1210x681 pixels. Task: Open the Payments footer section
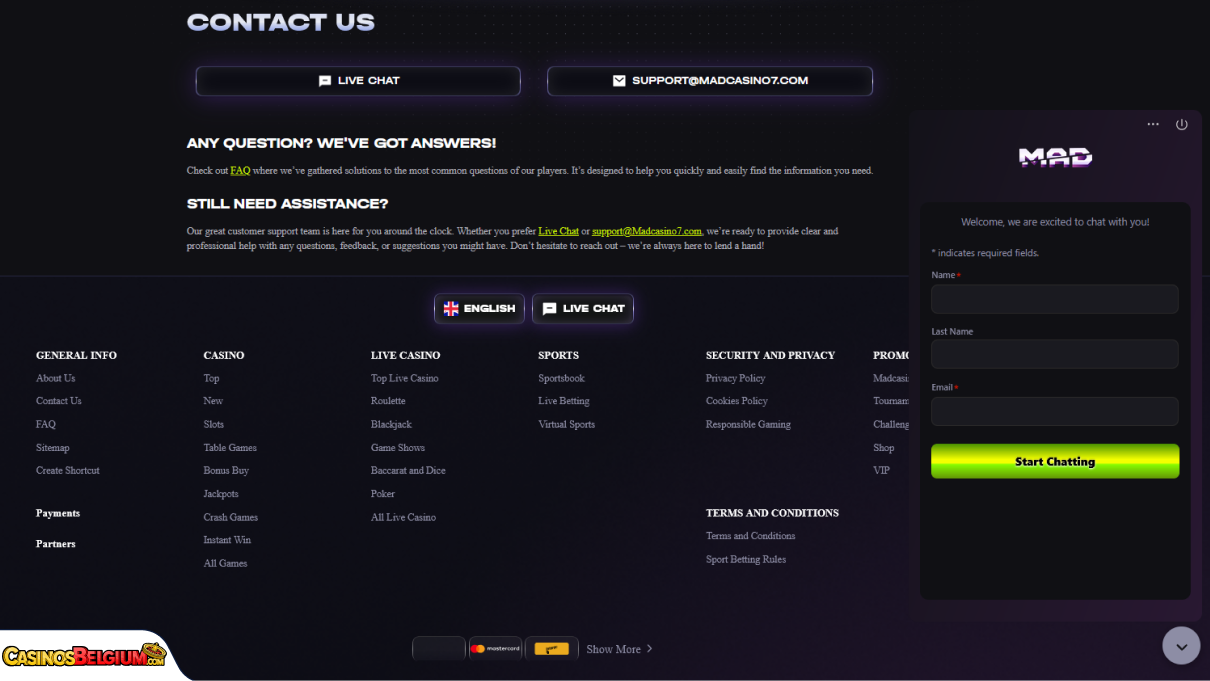[x=58, y=513]
